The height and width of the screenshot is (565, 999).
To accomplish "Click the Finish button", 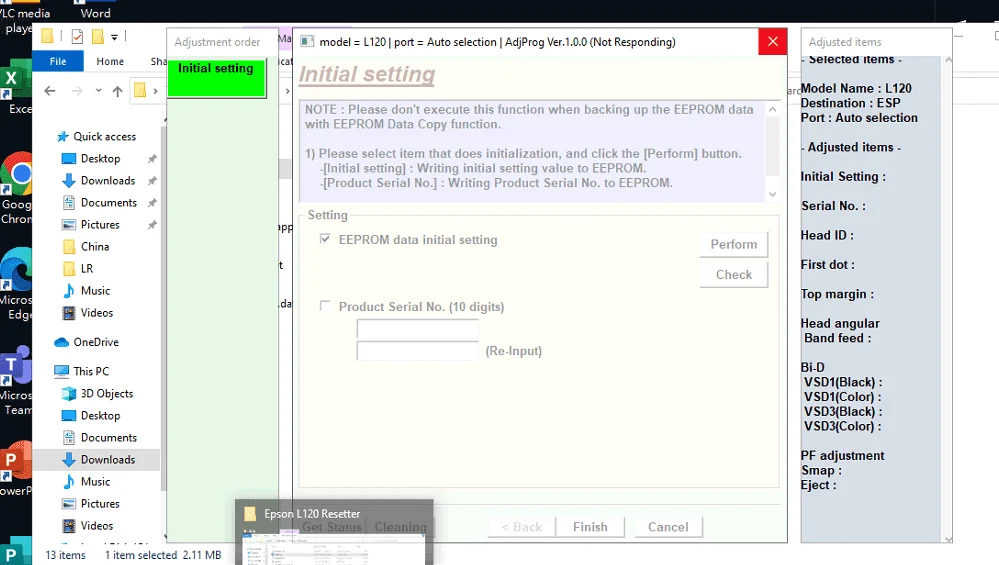I will point(590,527).
